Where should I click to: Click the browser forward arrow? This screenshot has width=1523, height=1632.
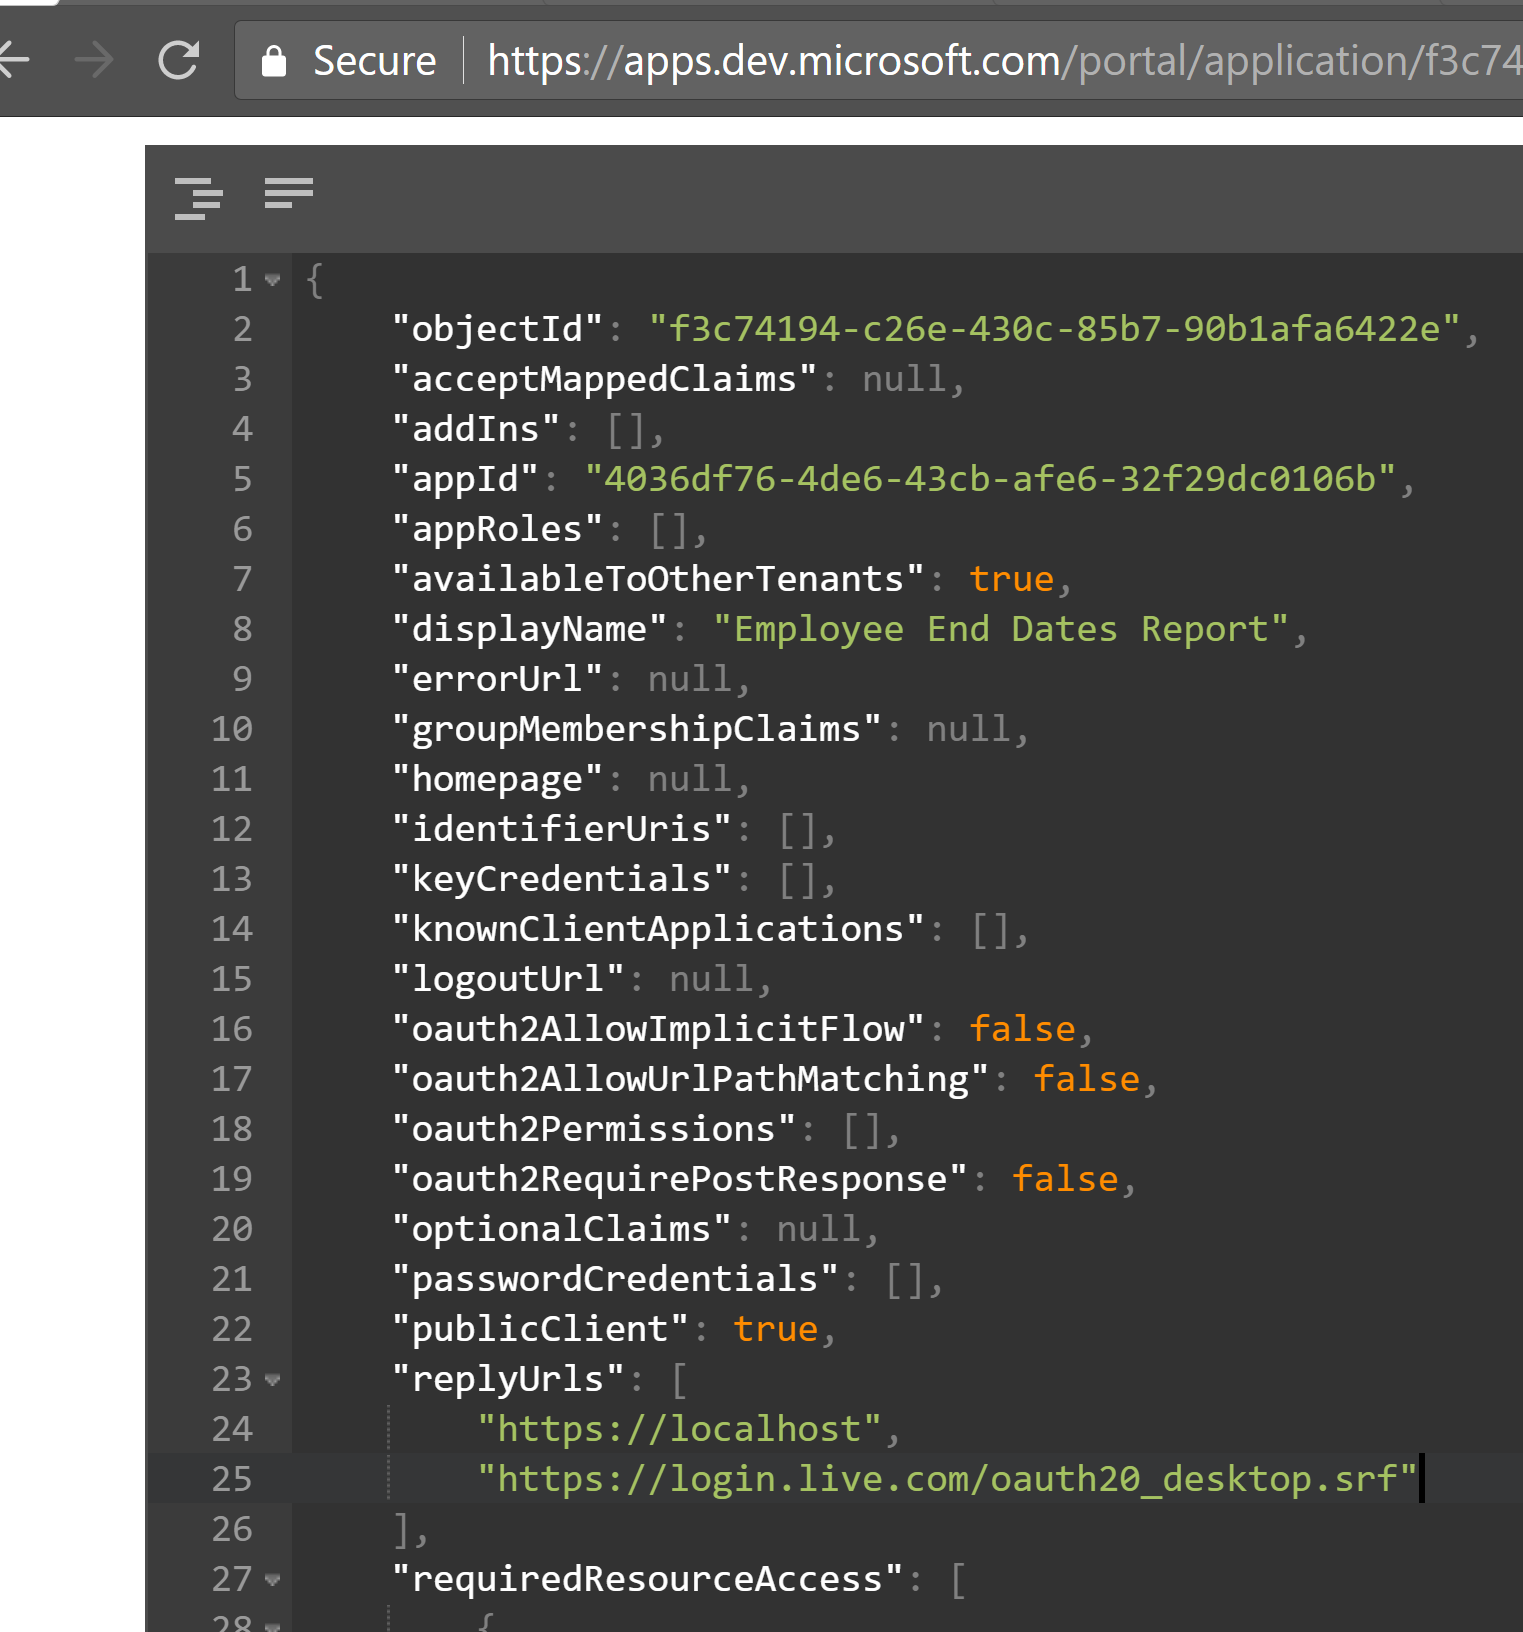[95, 61]
